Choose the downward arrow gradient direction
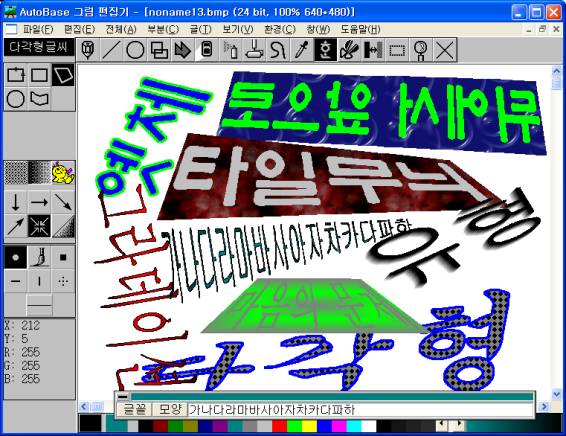566x436 pixels. tap(16, 202)
